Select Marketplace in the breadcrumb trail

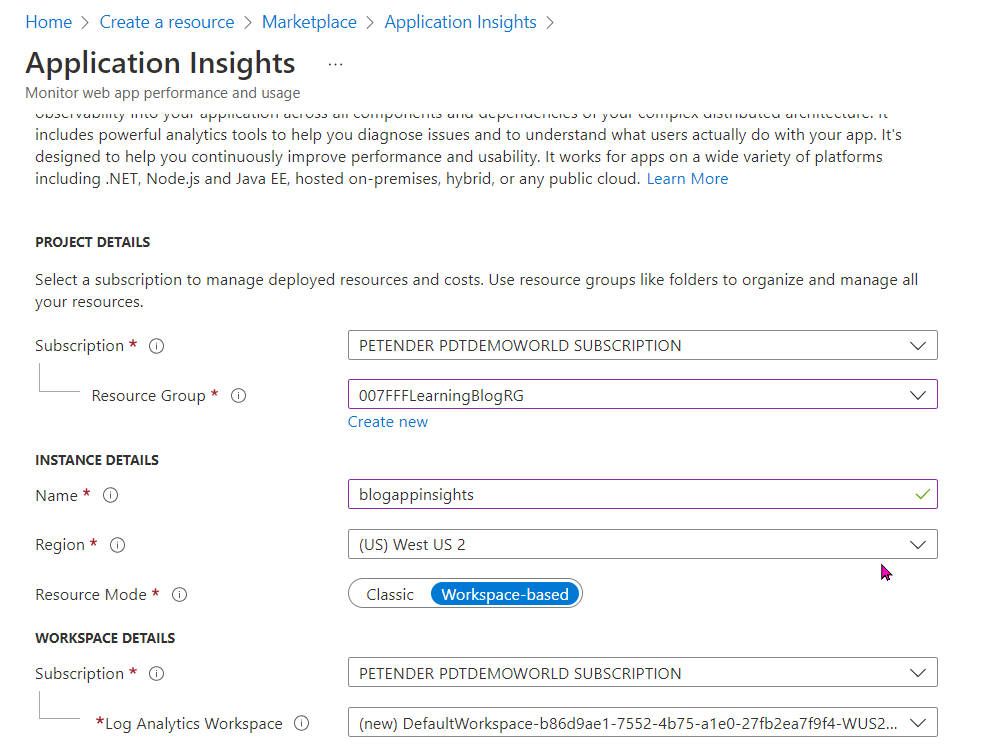point(309,21)
